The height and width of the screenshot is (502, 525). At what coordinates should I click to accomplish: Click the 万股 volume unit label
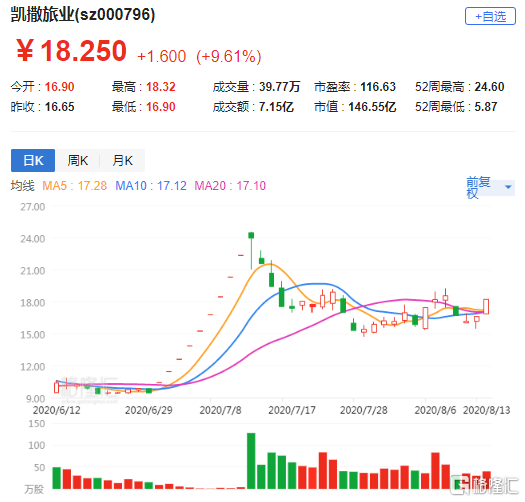click(x=34, y=490)
